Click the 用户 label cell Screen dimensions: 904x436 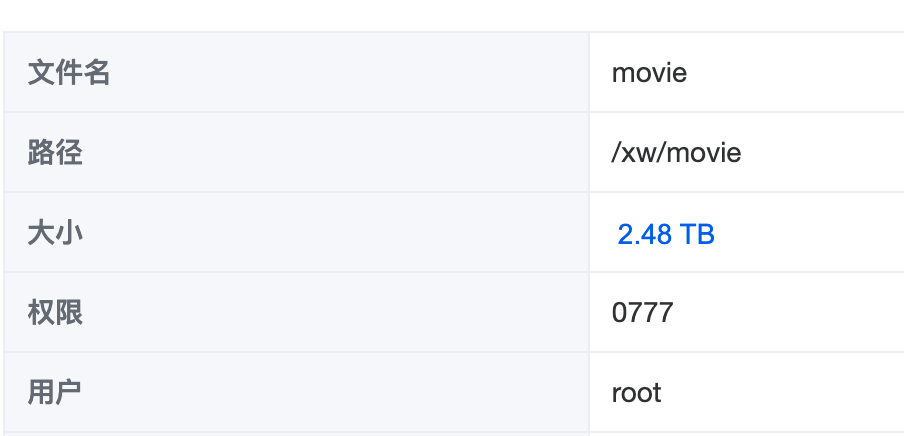tap(296, 392)
